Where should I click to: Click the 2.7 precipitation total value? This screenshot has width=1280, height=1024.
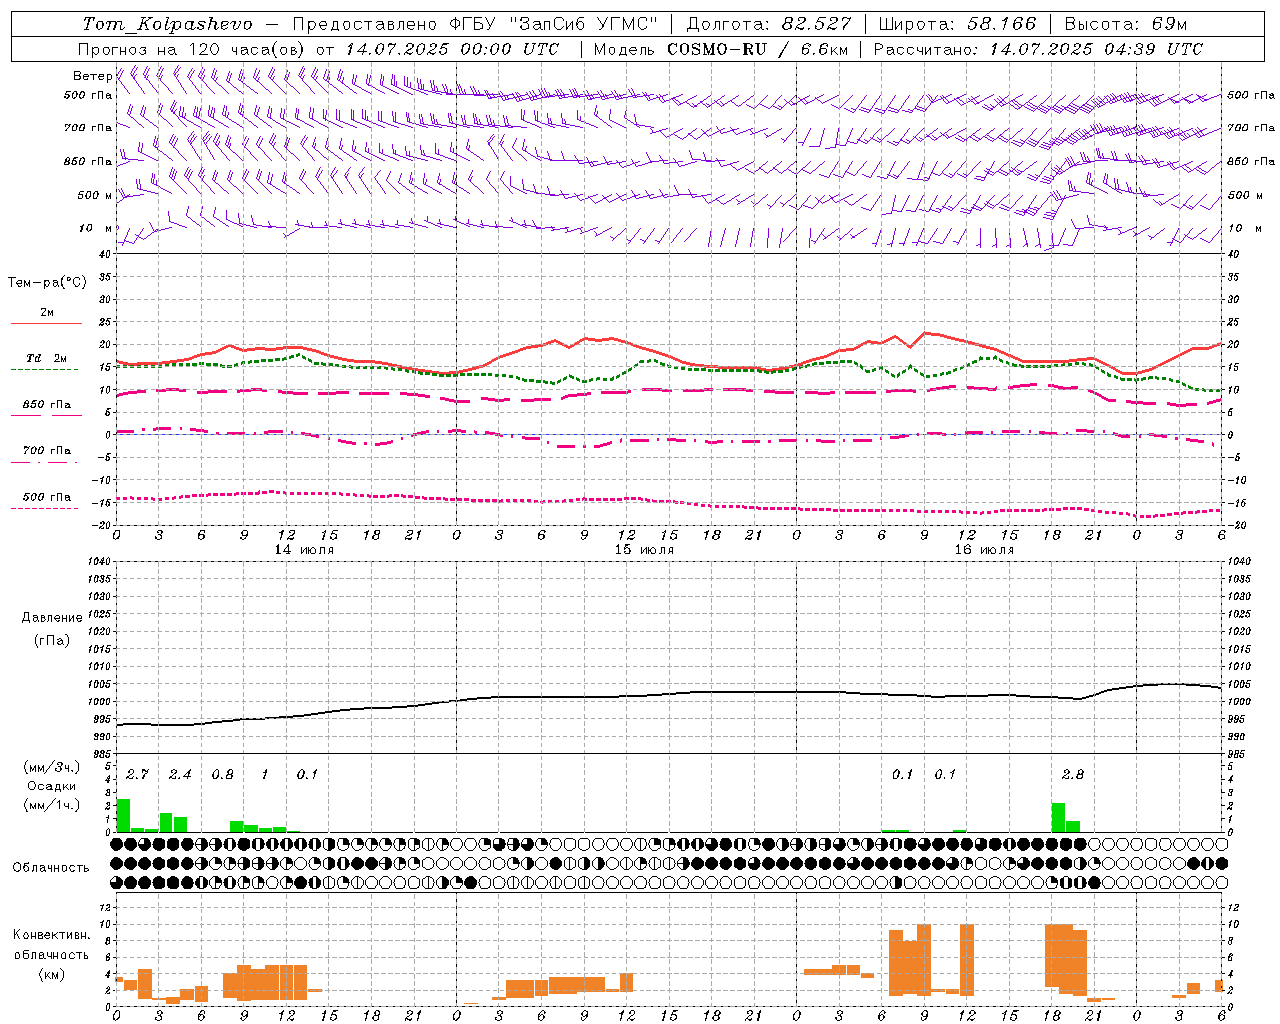point(137,774)
